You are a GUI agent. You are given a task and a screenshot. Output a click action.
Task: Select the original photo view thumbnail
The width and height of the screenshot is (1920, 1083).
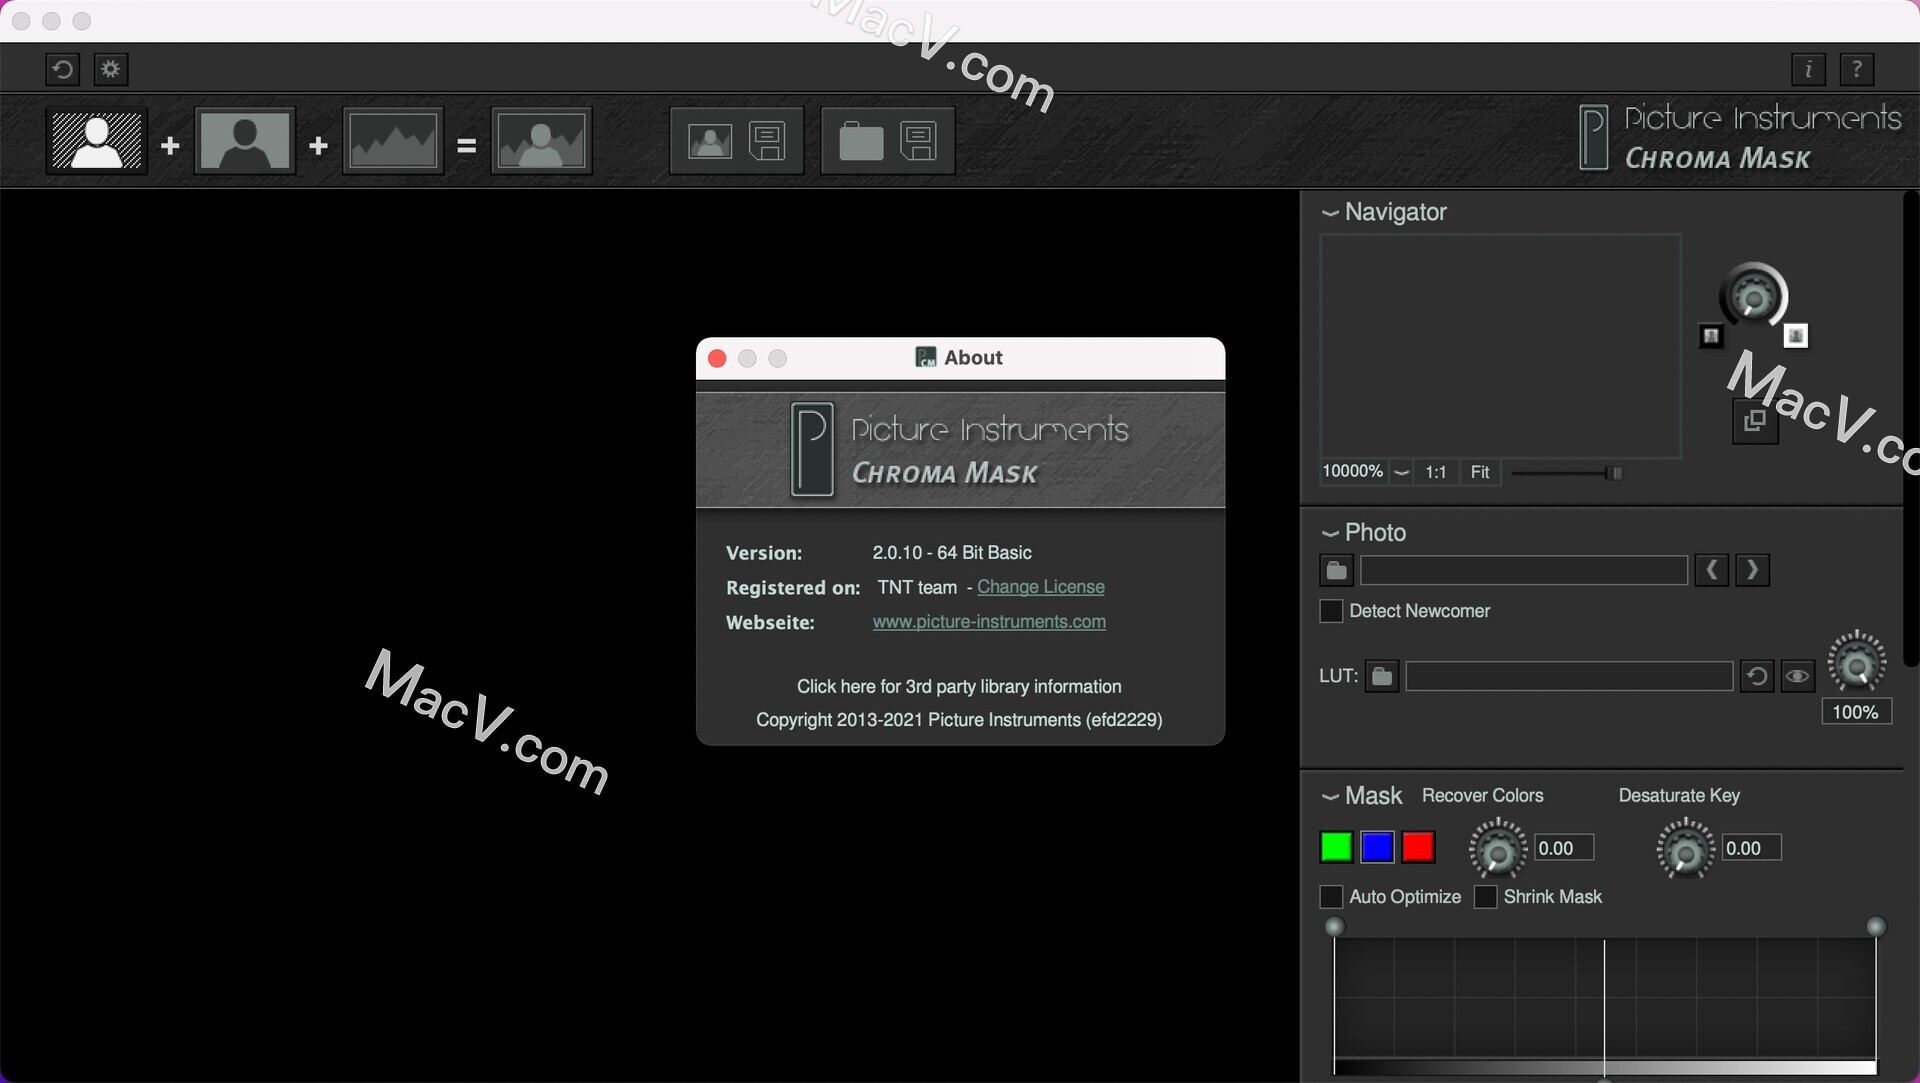245,141
